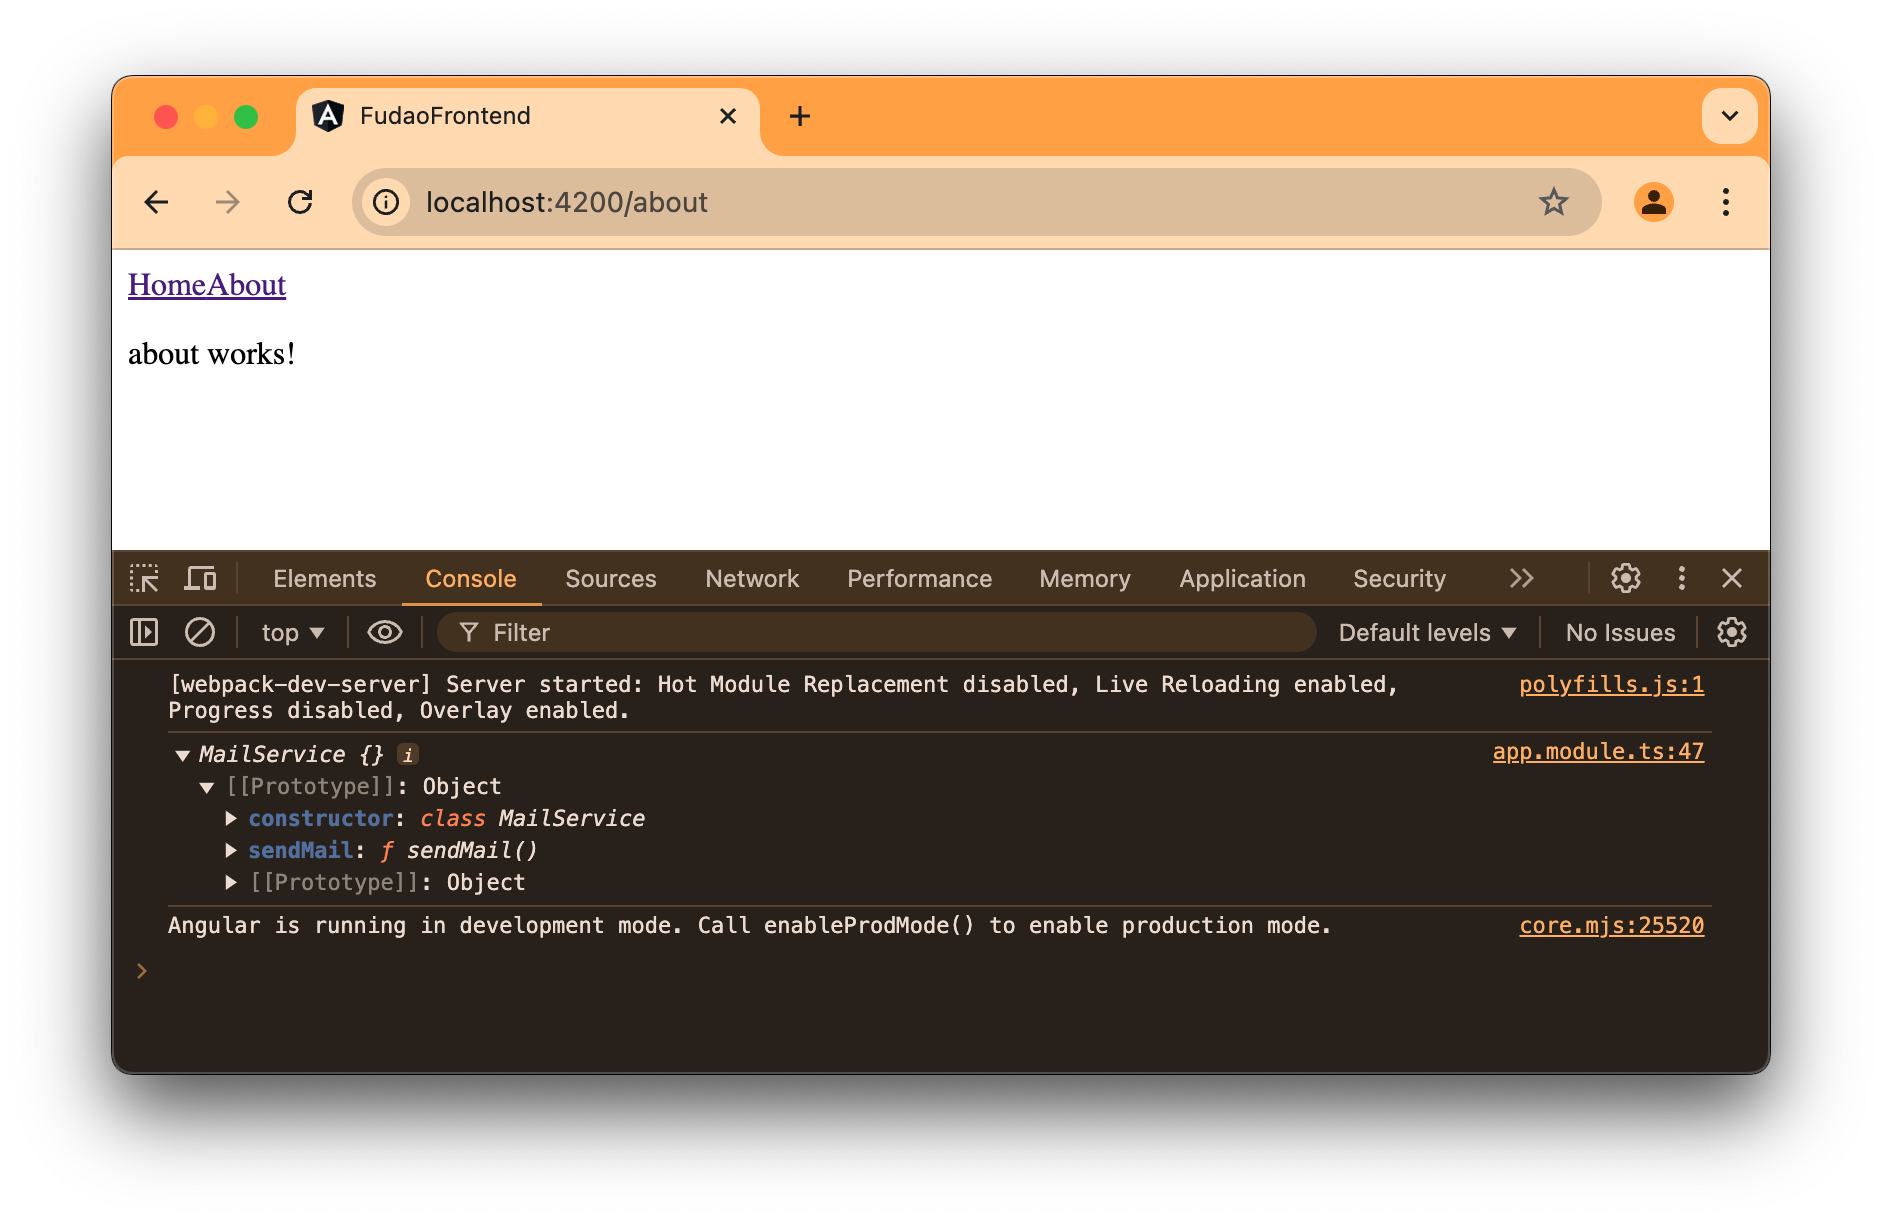
Task: Click the back navigation arrow
Action: coord(156,202)
